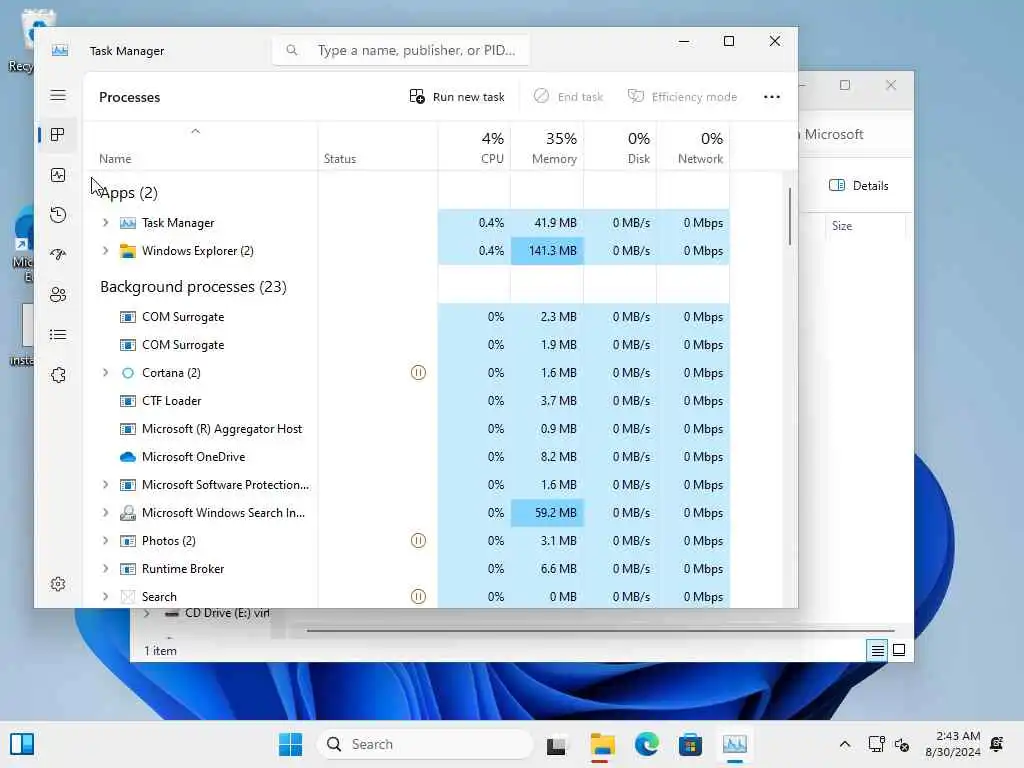Open Task View from the taskbar

[x=556, y=744]
